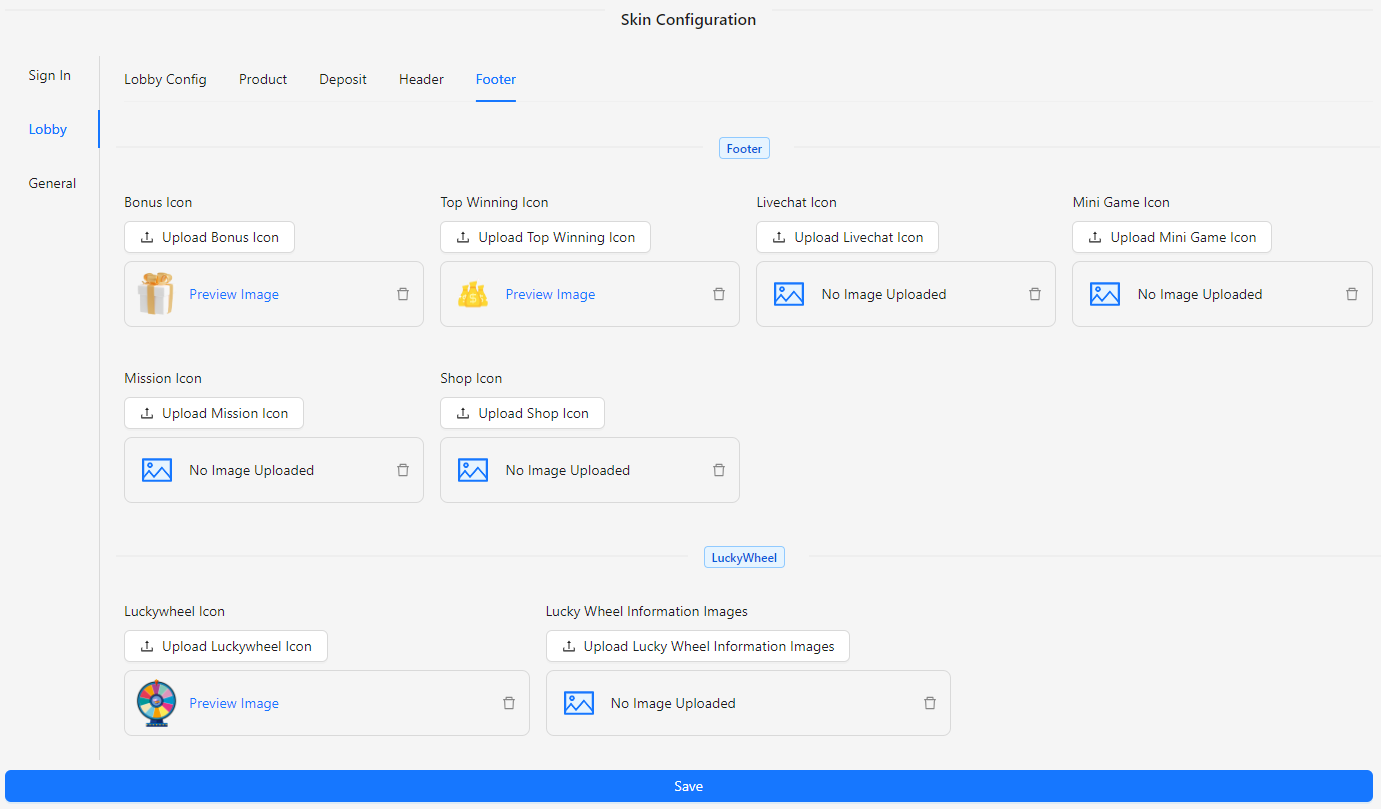
Task: Click the Livechat no-image placeholder icon
Action: tap(789, 294)
